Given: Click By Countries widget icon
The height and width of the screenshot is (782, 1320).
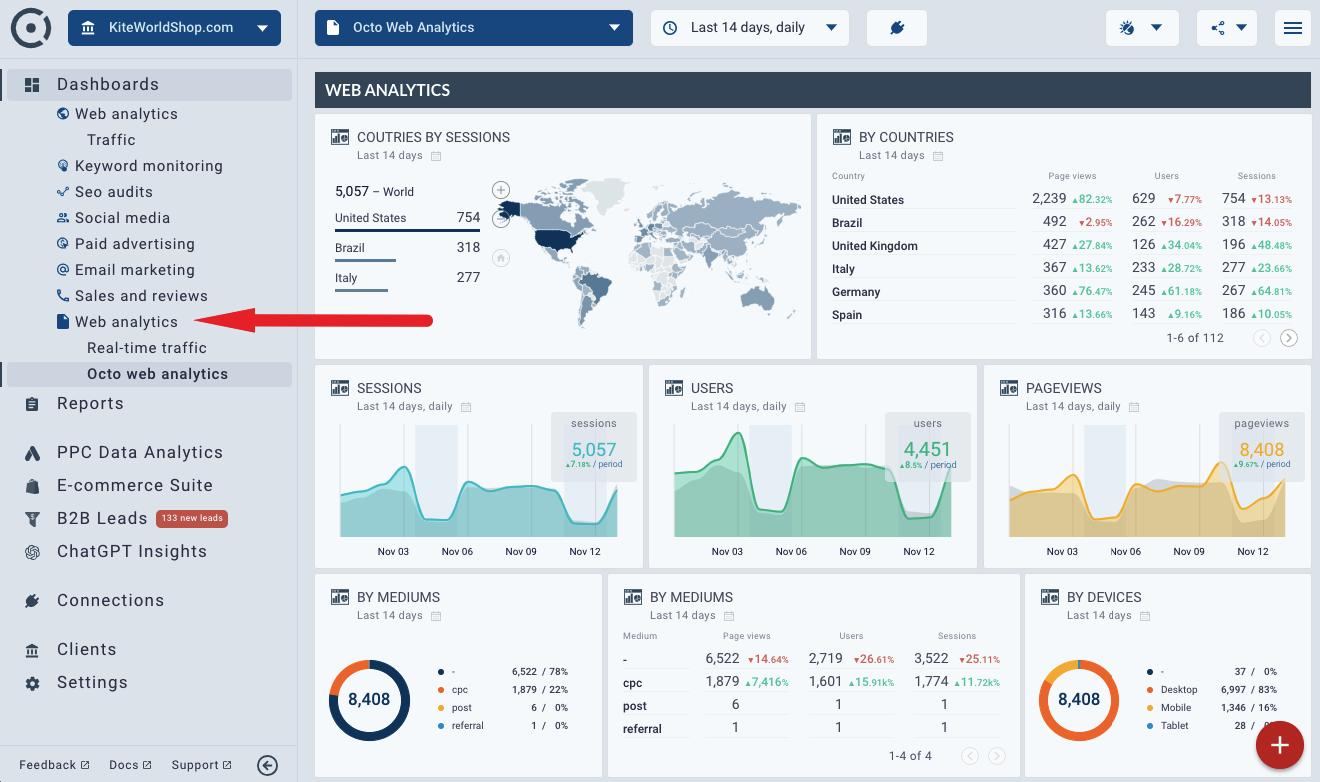Looking at the screenshot, I should (842, 137).
